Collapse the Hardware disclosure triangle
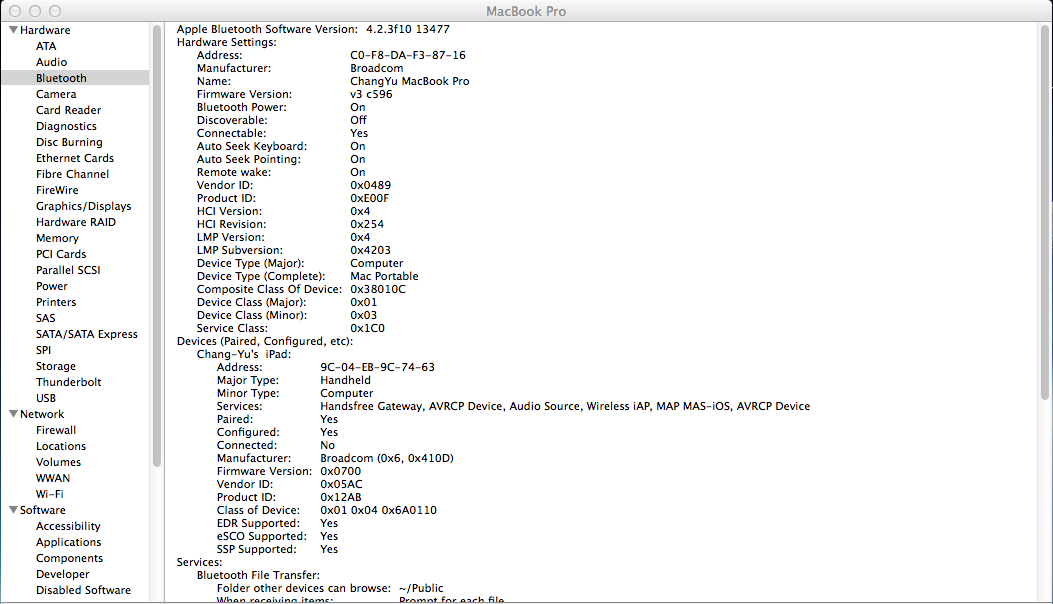The image size is (1053, 604). [13, 30]
